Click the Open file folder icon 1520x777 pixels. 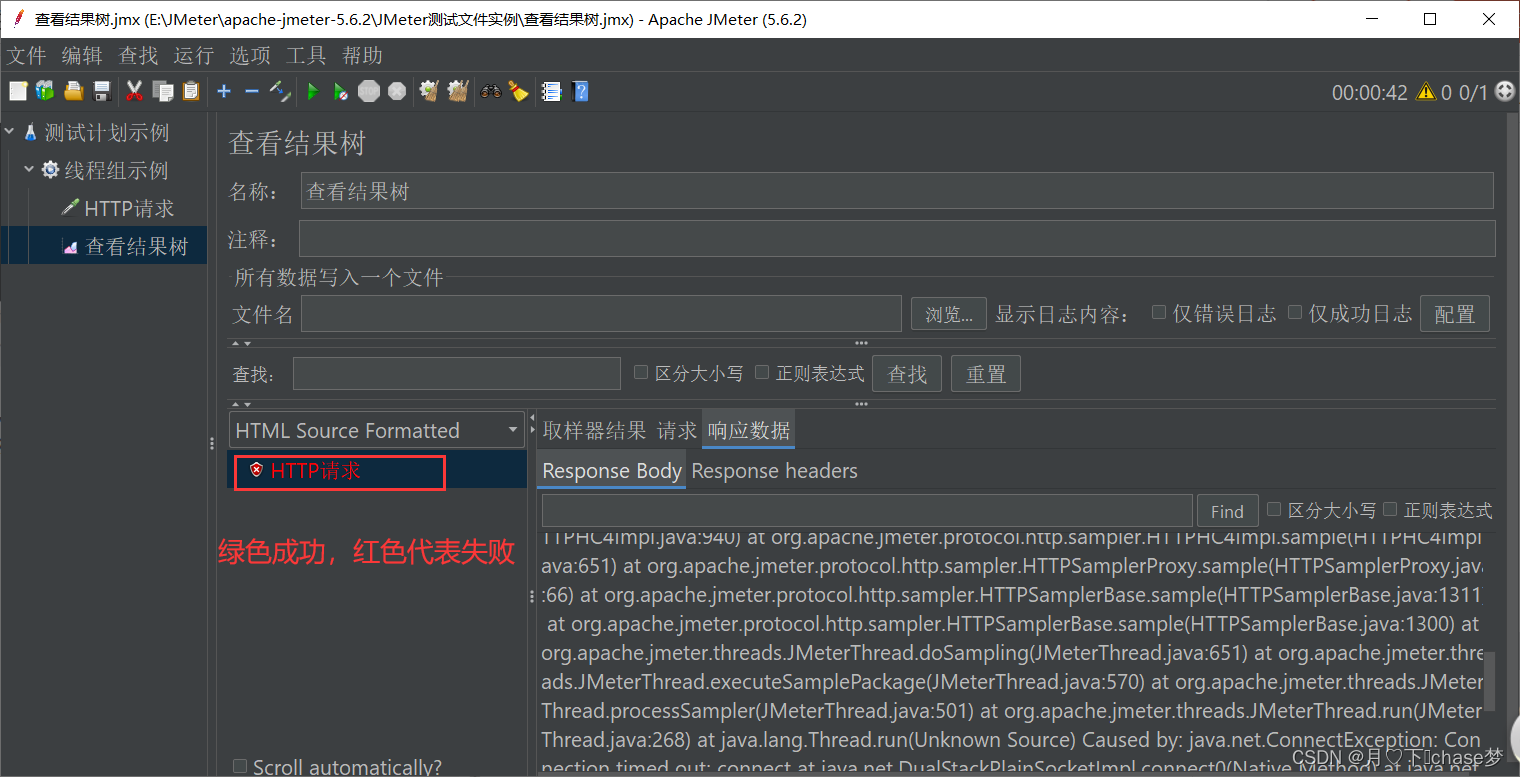click(73, 92)
